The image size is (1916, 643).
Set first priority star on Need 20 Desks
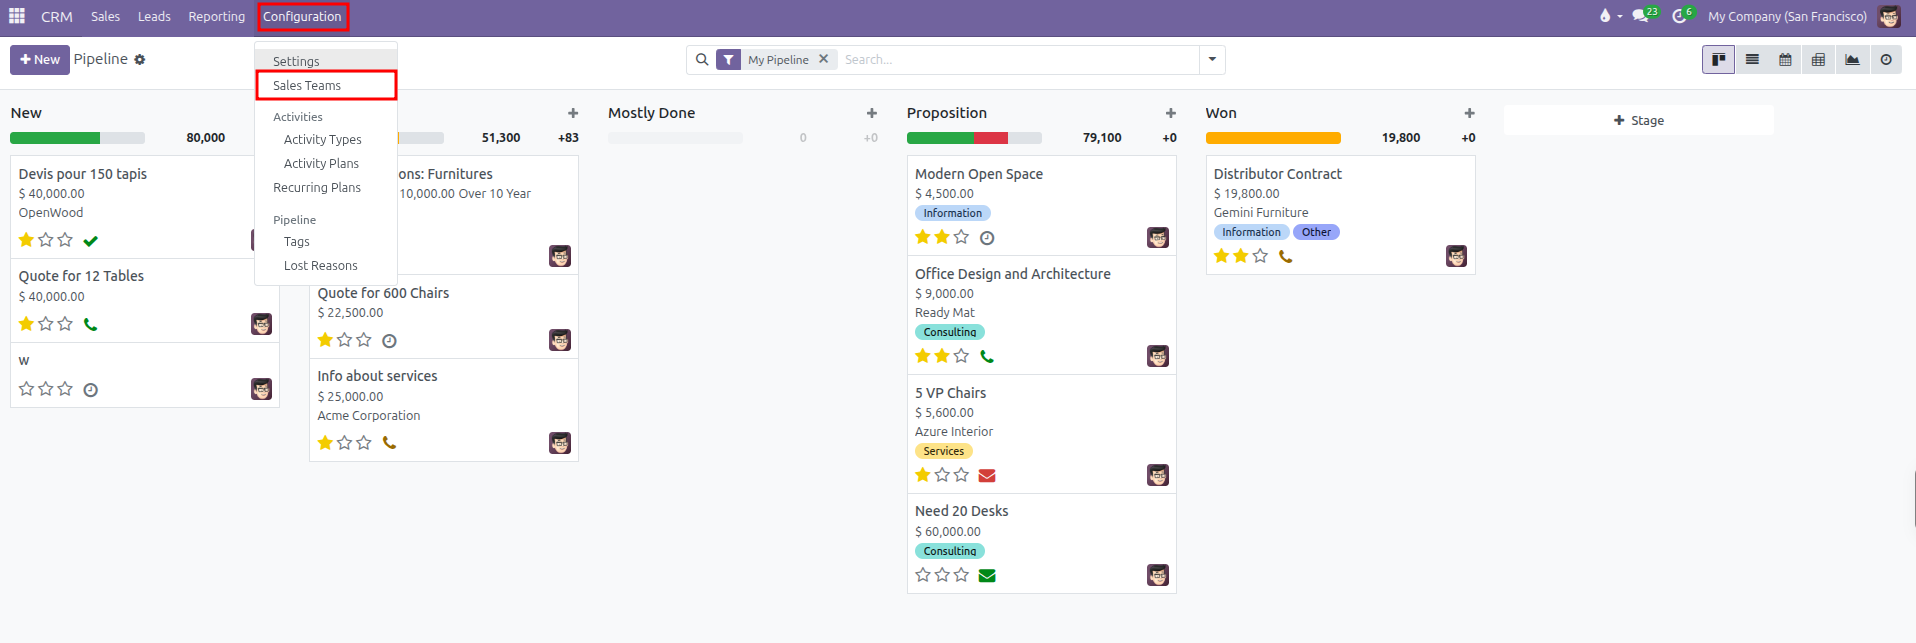(x=923, y=574)
